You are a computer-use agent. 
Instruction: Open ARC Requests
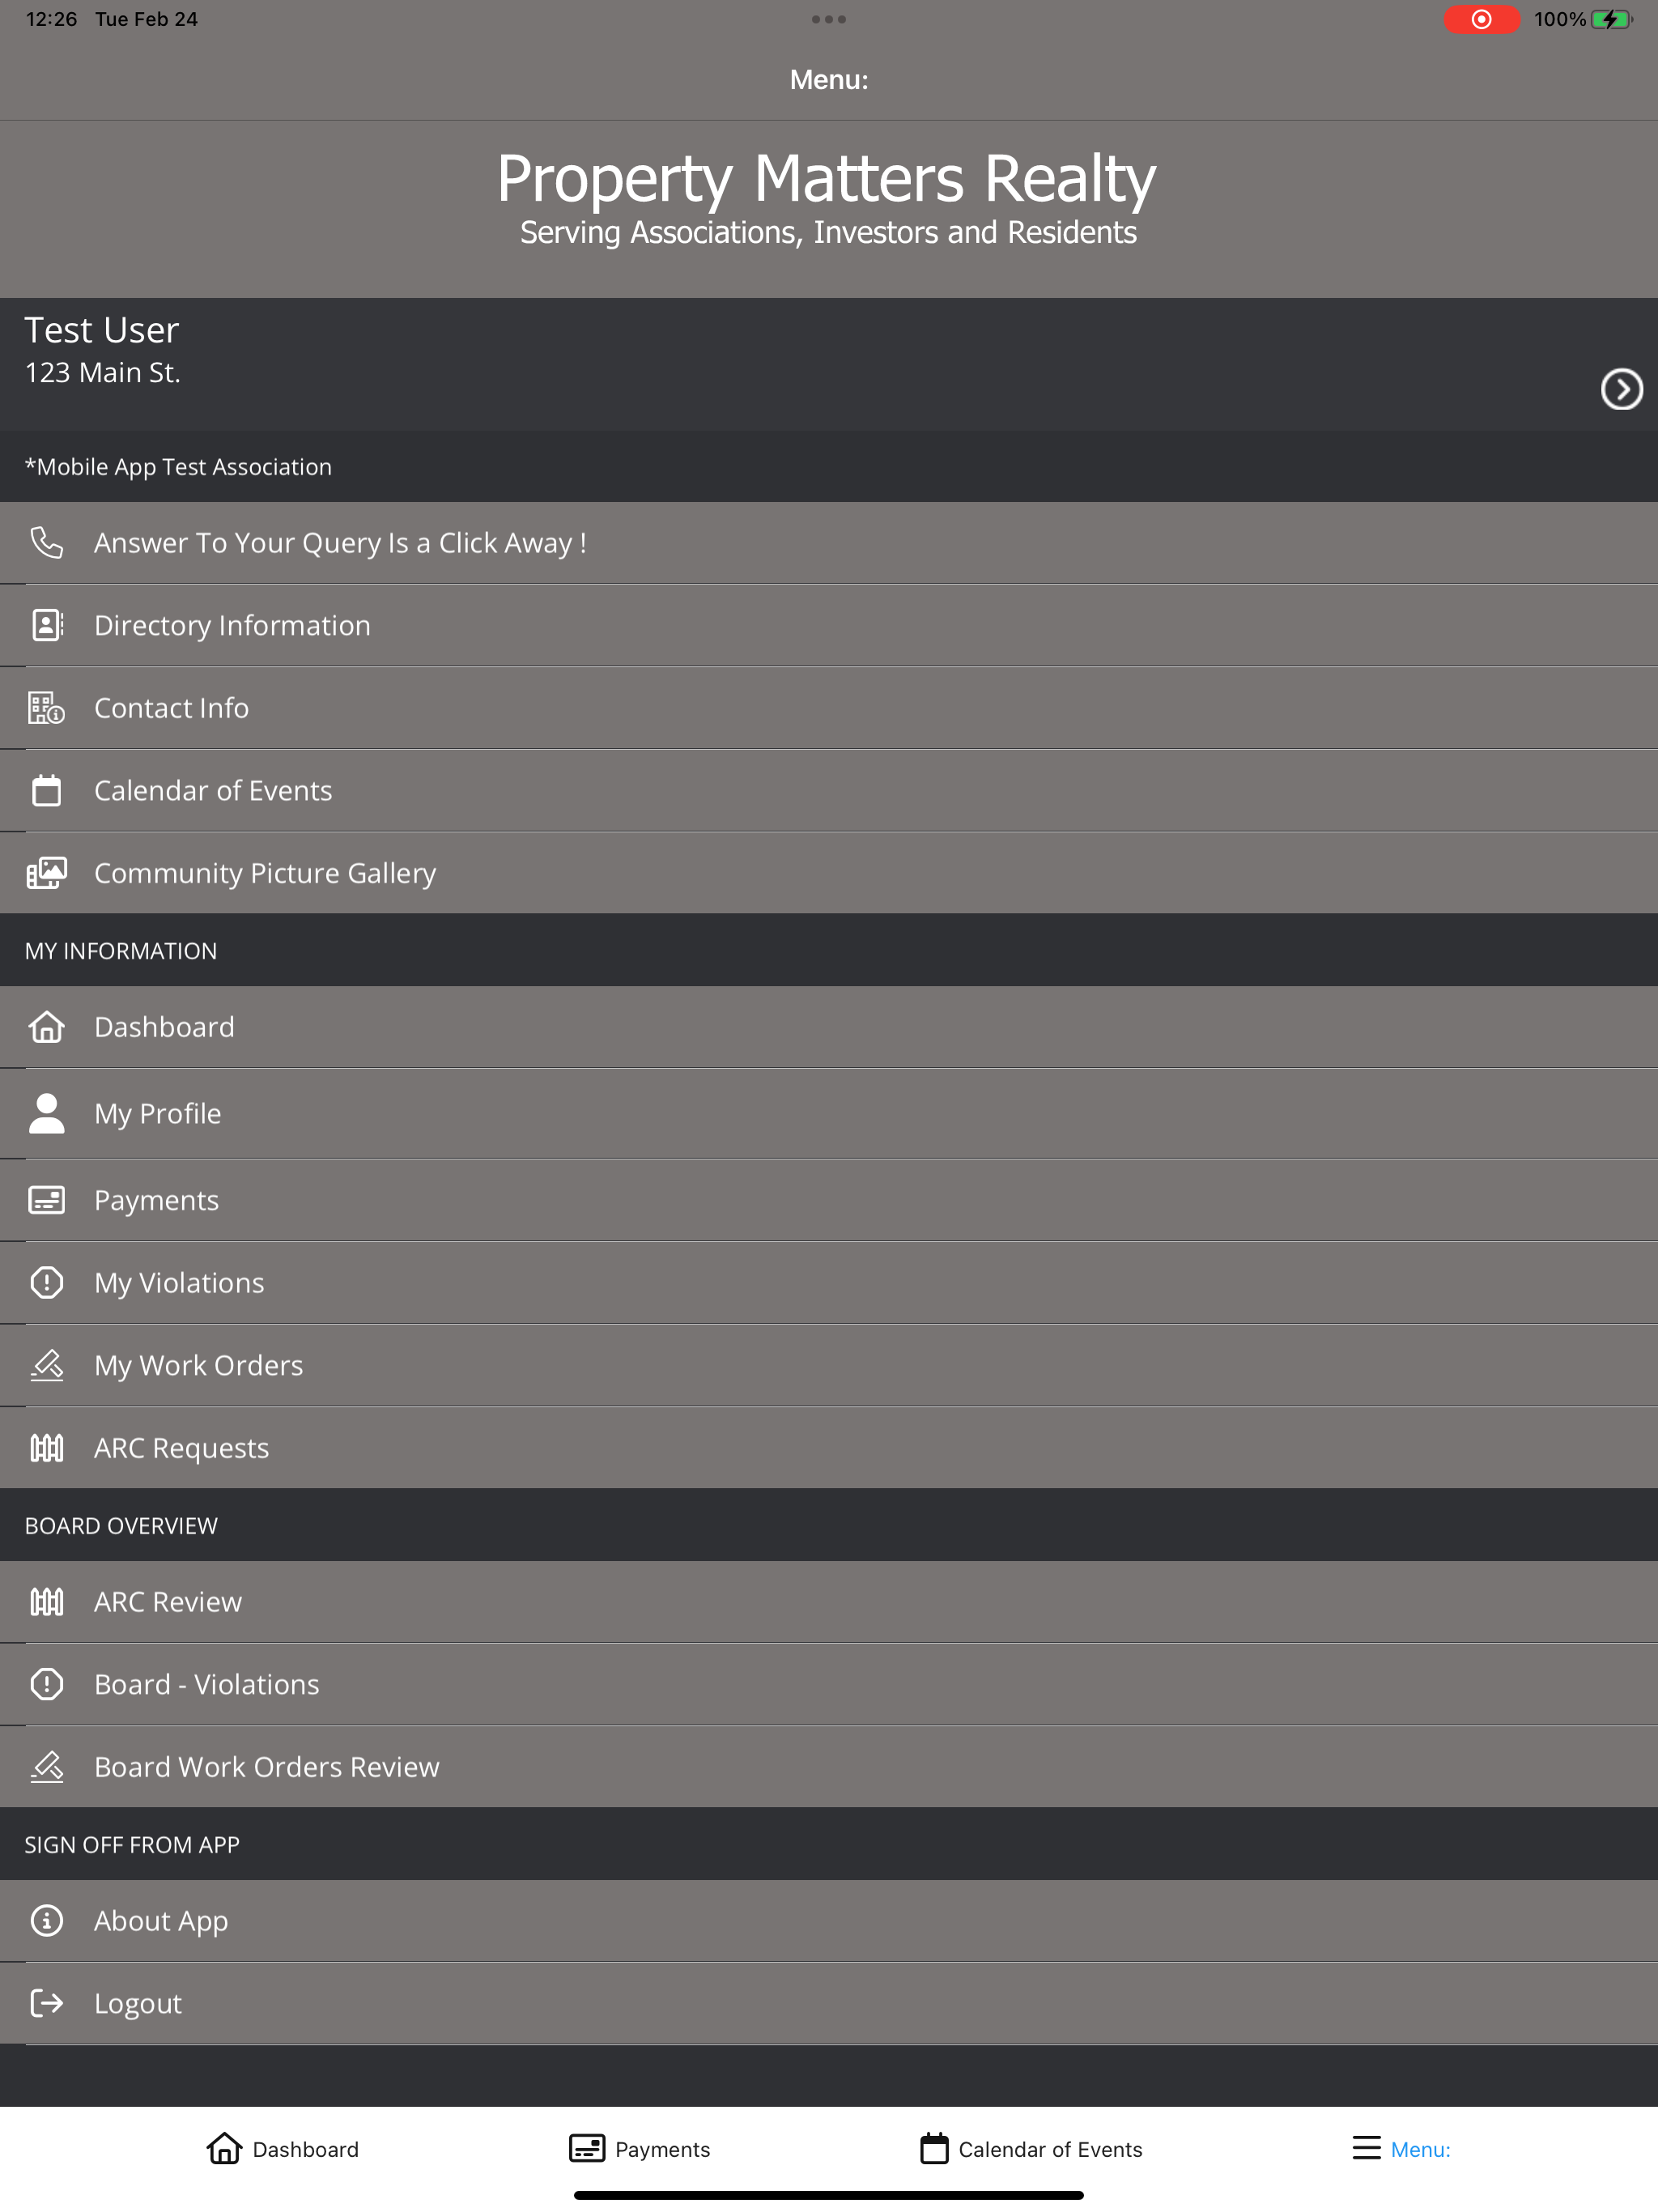click(x=829, y=1447)
